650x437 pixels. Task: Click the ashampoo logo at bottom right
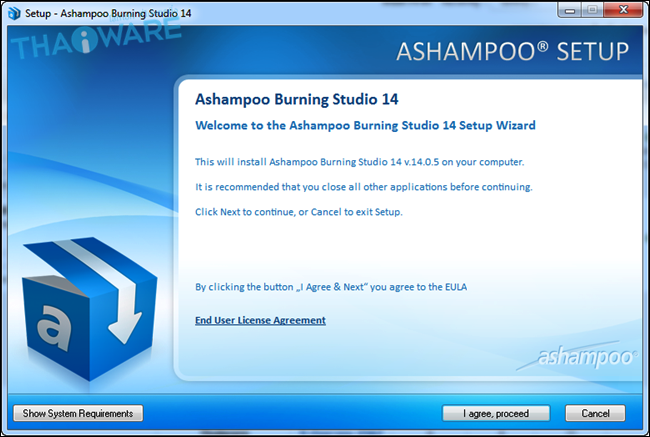click(x=577, y=356)
